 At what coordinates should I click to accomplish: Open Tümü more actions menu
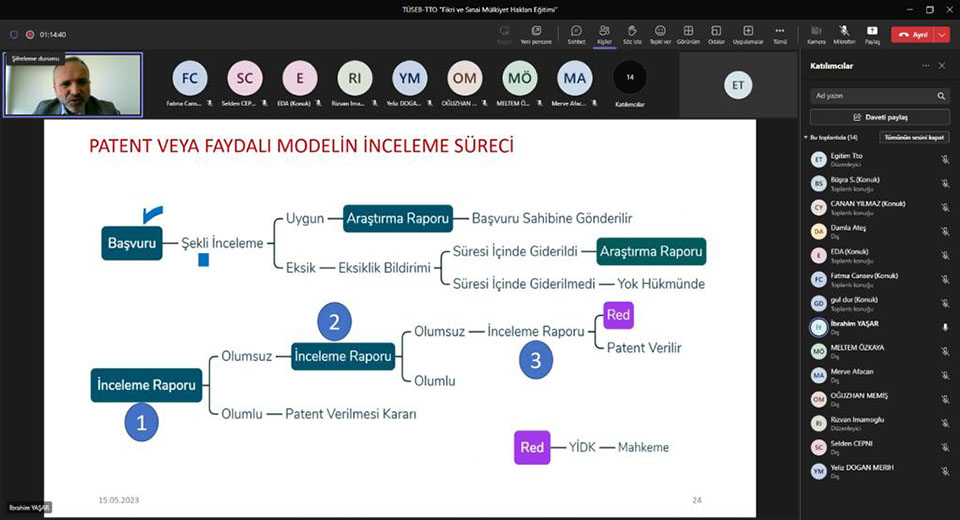[x=780, y=34]
